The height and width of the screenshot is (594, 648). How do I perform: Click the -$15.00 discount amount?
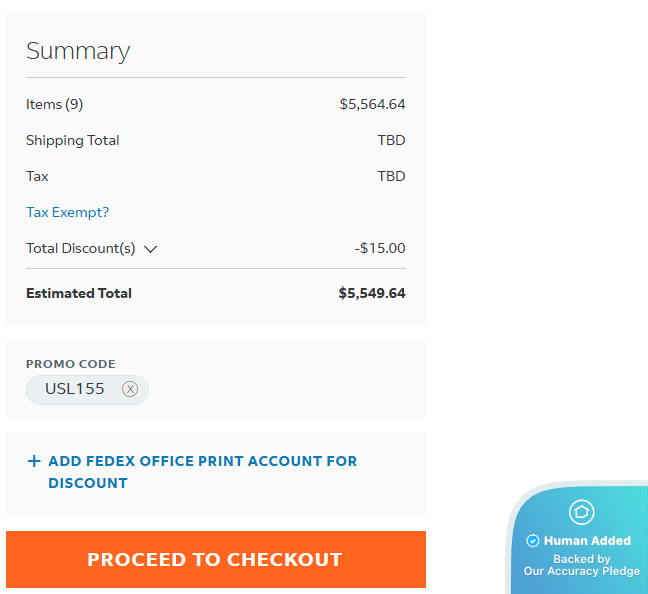(x=380, y=248)
